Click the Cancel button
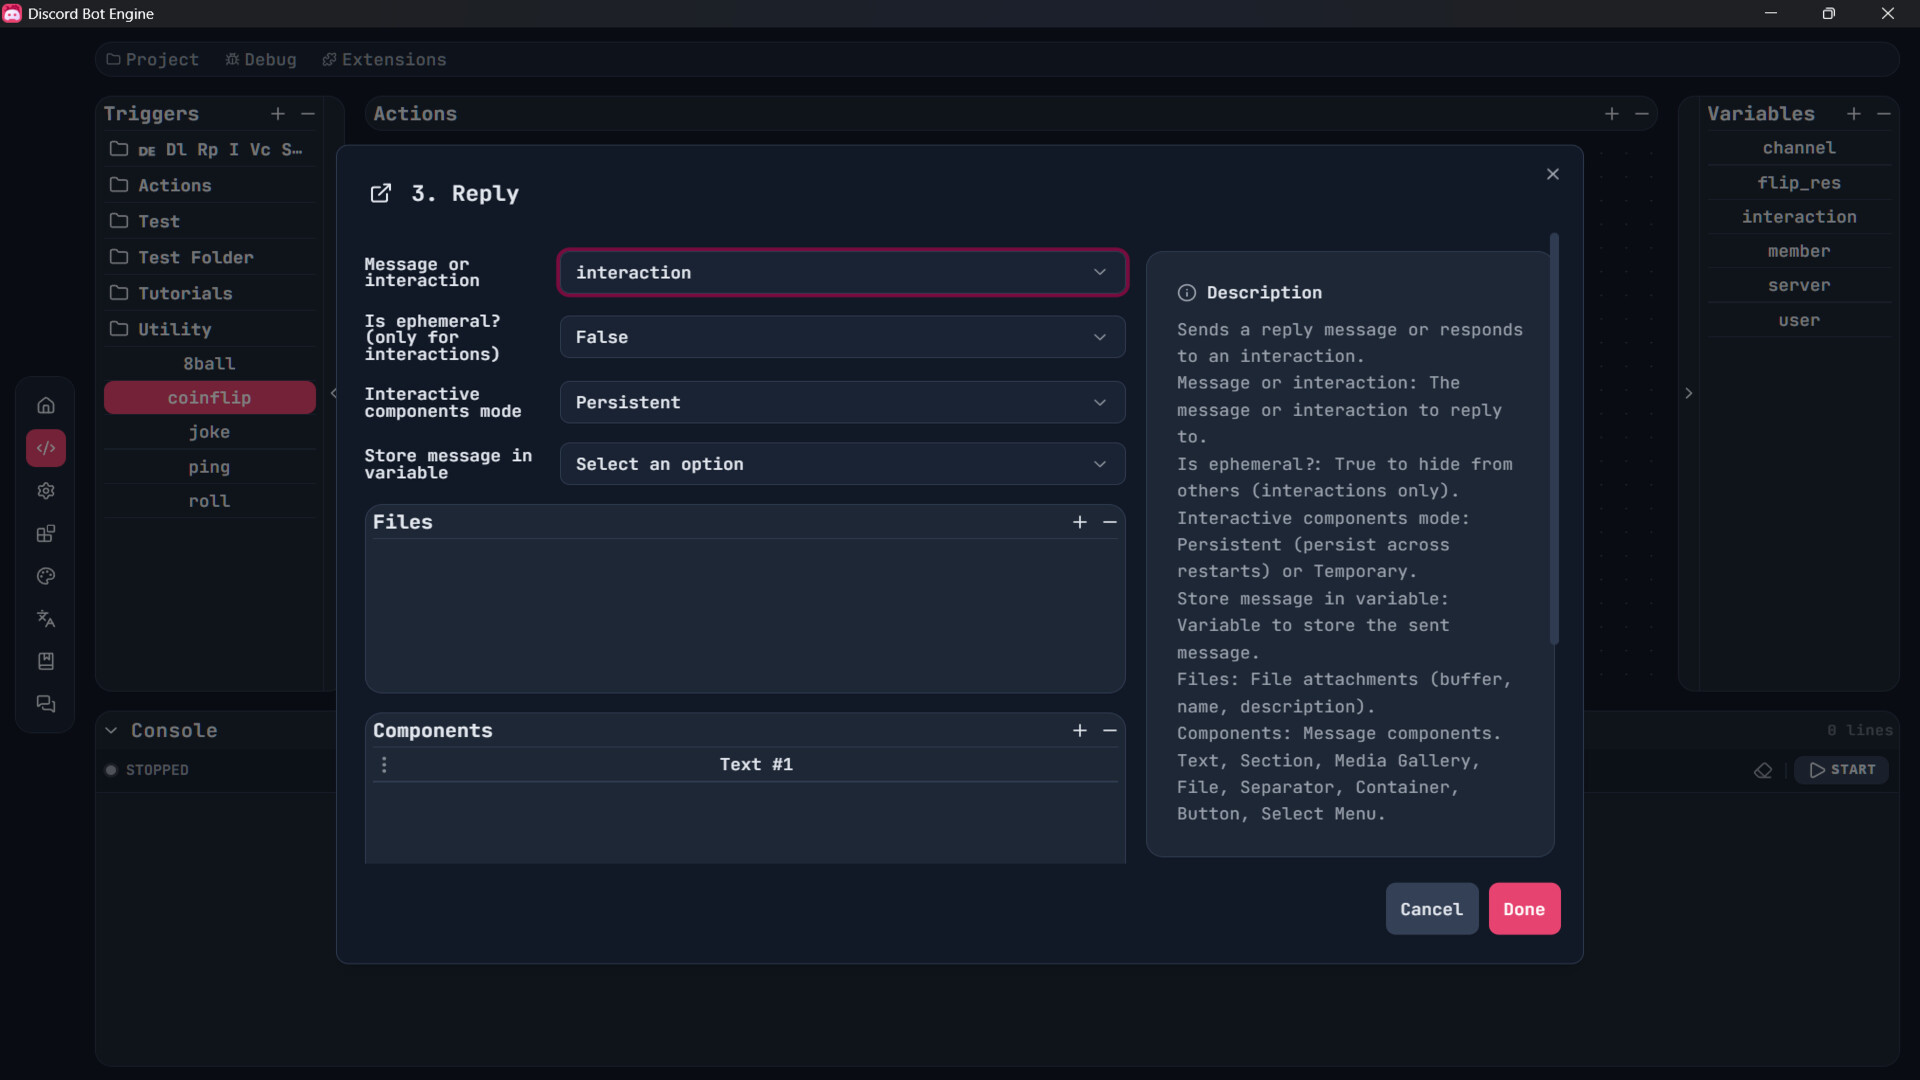 coord(1431,909)
